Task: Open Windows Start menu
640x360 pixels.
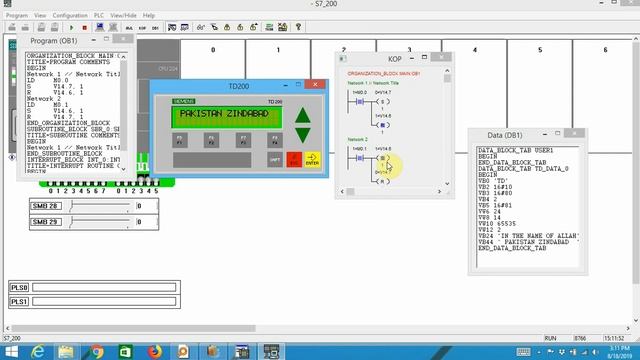Action: [11, 351]
